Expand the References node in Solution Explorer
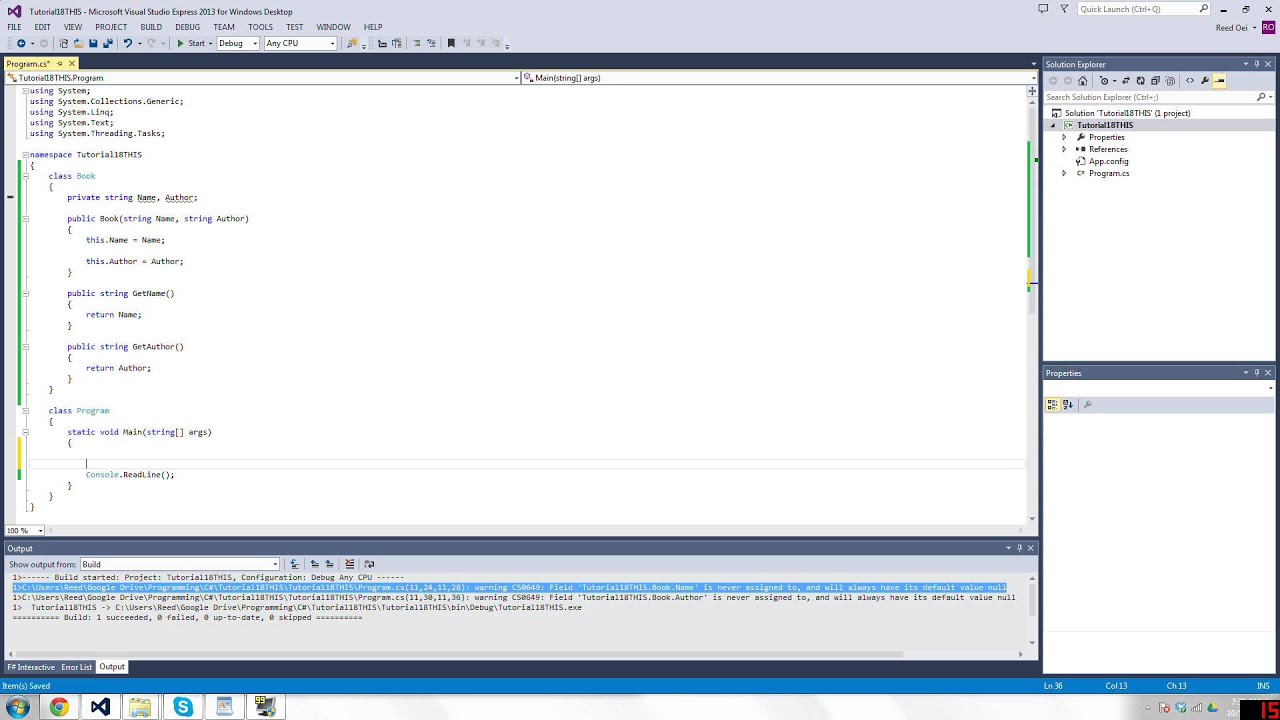 [1064, 149]
